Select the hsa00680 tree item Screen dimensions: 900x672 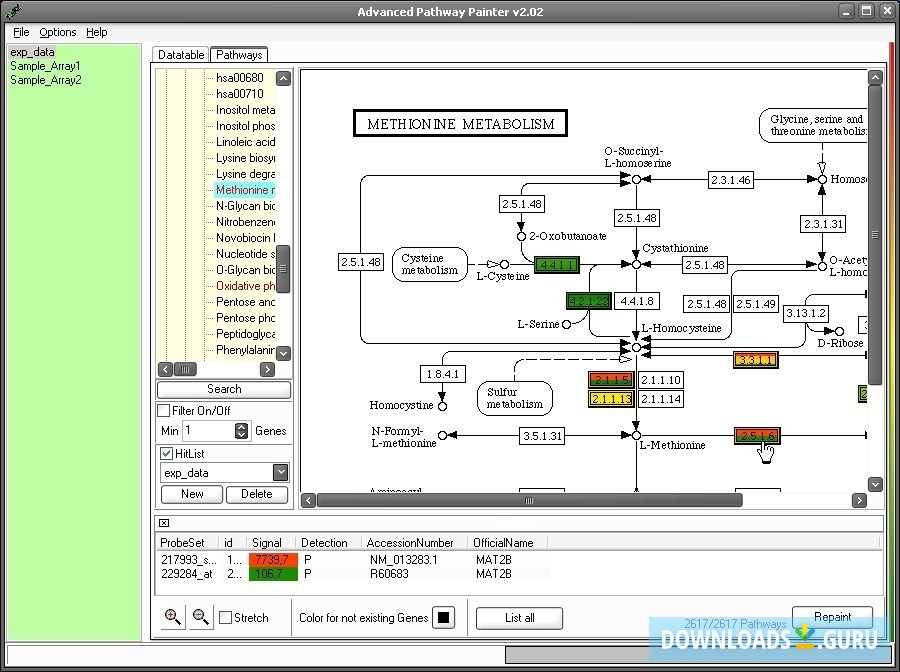click(240, 77)
